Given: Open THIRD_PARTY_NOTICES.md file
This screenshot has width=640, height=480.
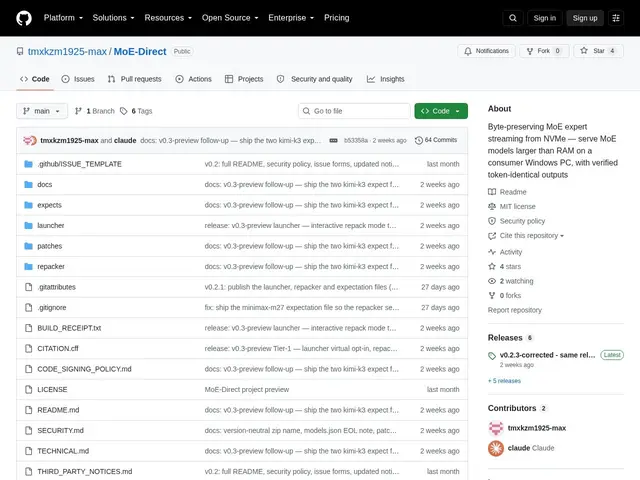Looking at the screenshot, I should coord(85,471).
